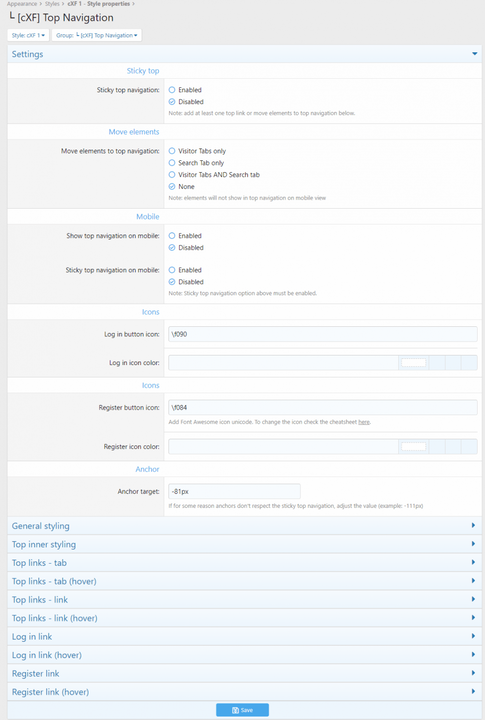Go to Styles breadcrumb link
Image resolution: width=485 pixels, height=720 pixels.
point(52,4)
